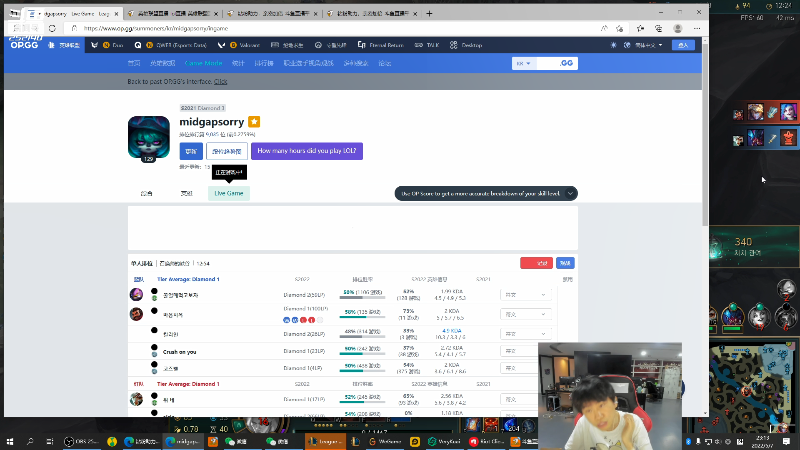Select the Game Mode nav item
800x450 pixels.
(203, 63)
